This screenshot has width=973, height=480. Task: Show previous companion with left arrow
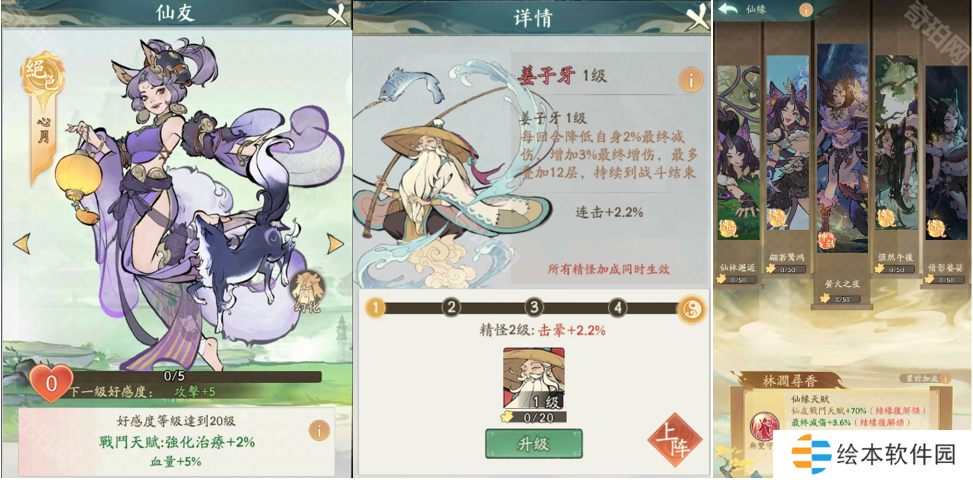pyautogui.click(x=22, y=243)
